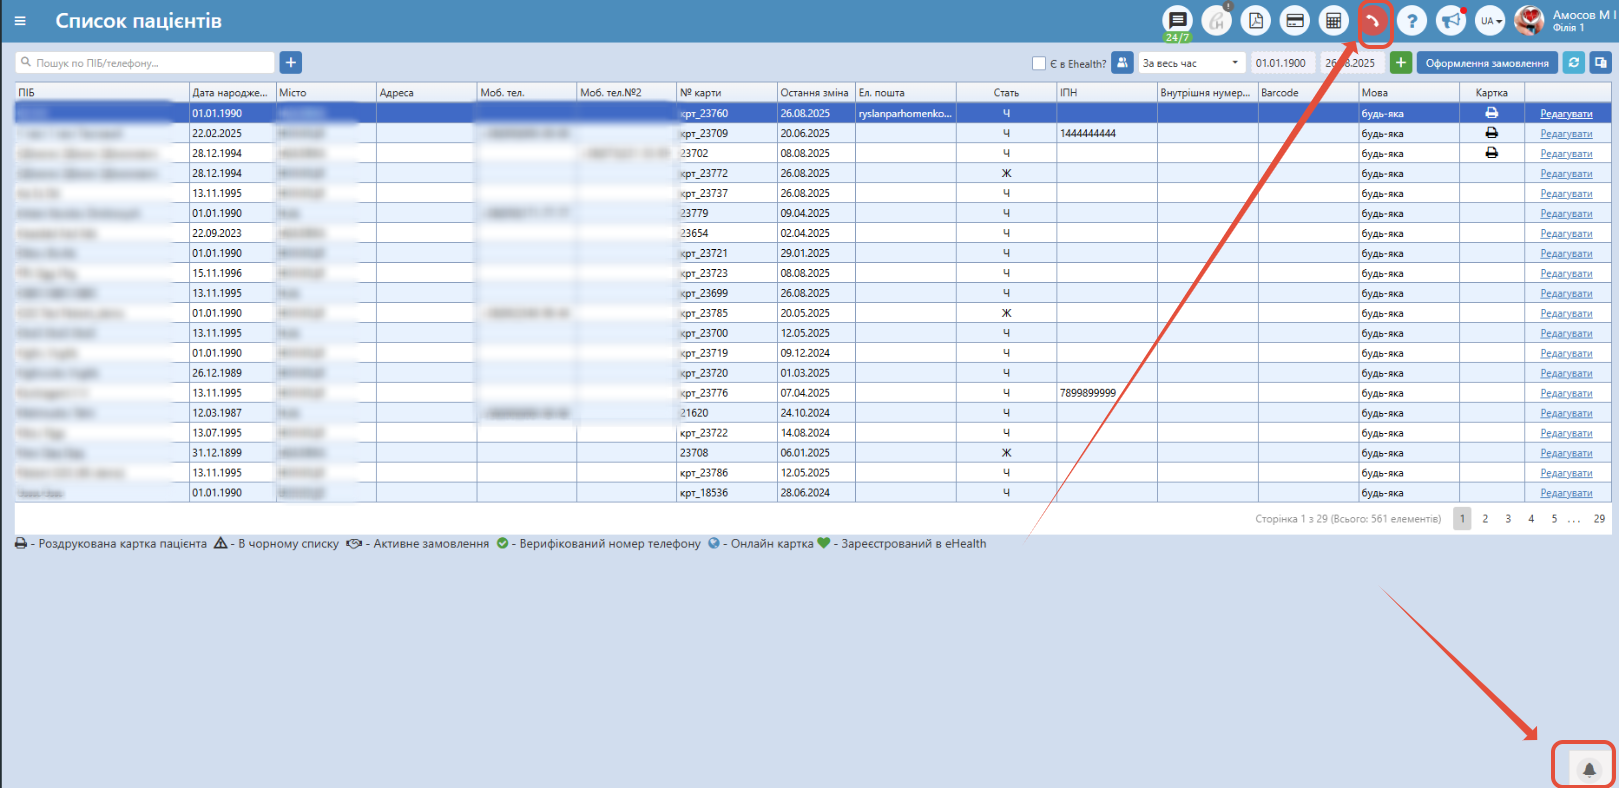Click card number cell 23708
The height and width of the screenshot is (788, 1619).
click(727, 453)
